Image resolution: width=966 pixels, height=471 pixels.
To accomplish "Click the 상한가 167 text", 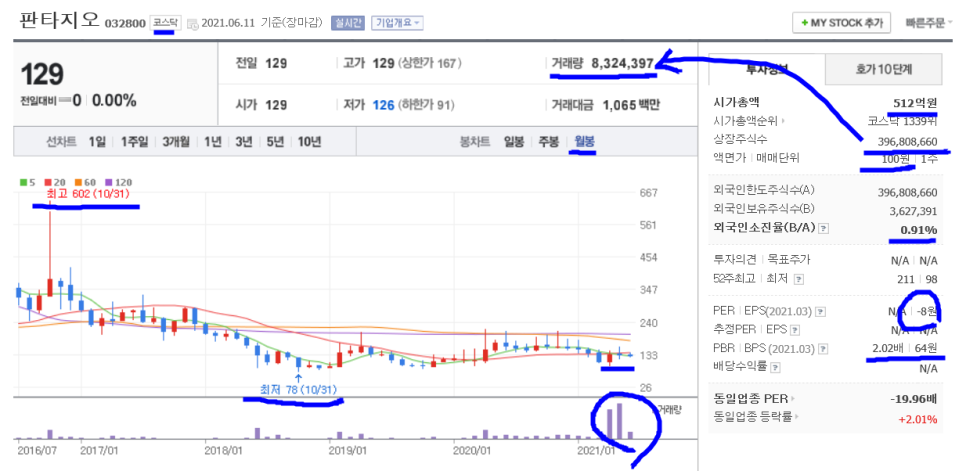I will point(431,63).
